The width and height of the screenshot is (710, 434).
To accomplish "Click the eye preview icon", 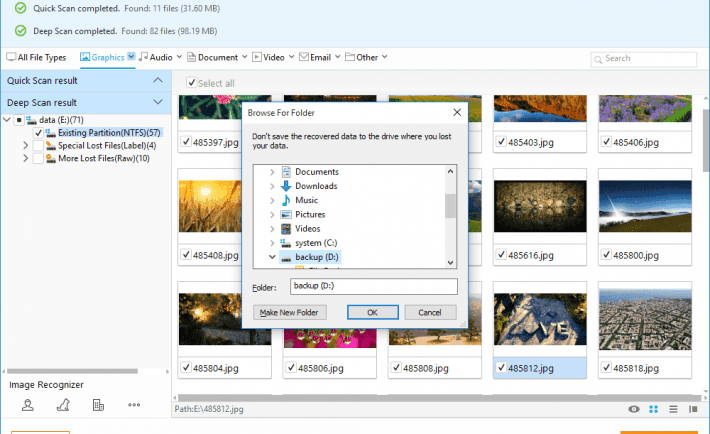I will coord(634,409).
